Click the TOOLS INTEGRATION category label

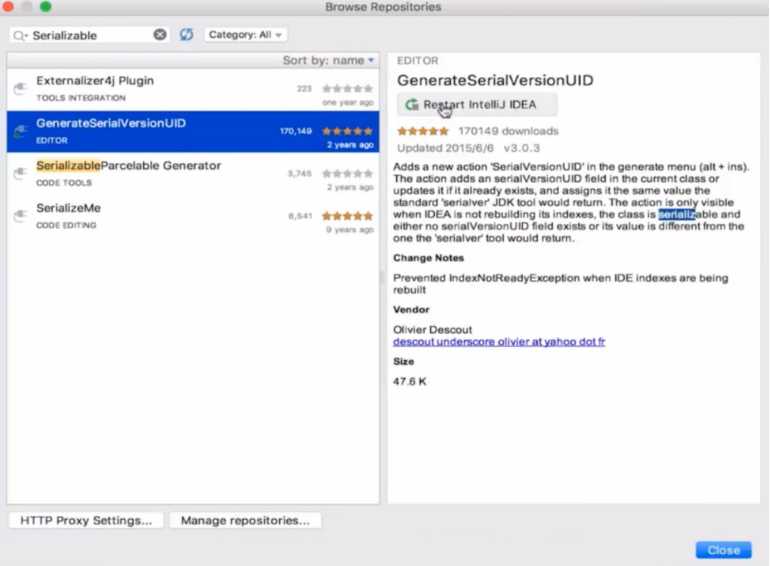click(81, 98)
